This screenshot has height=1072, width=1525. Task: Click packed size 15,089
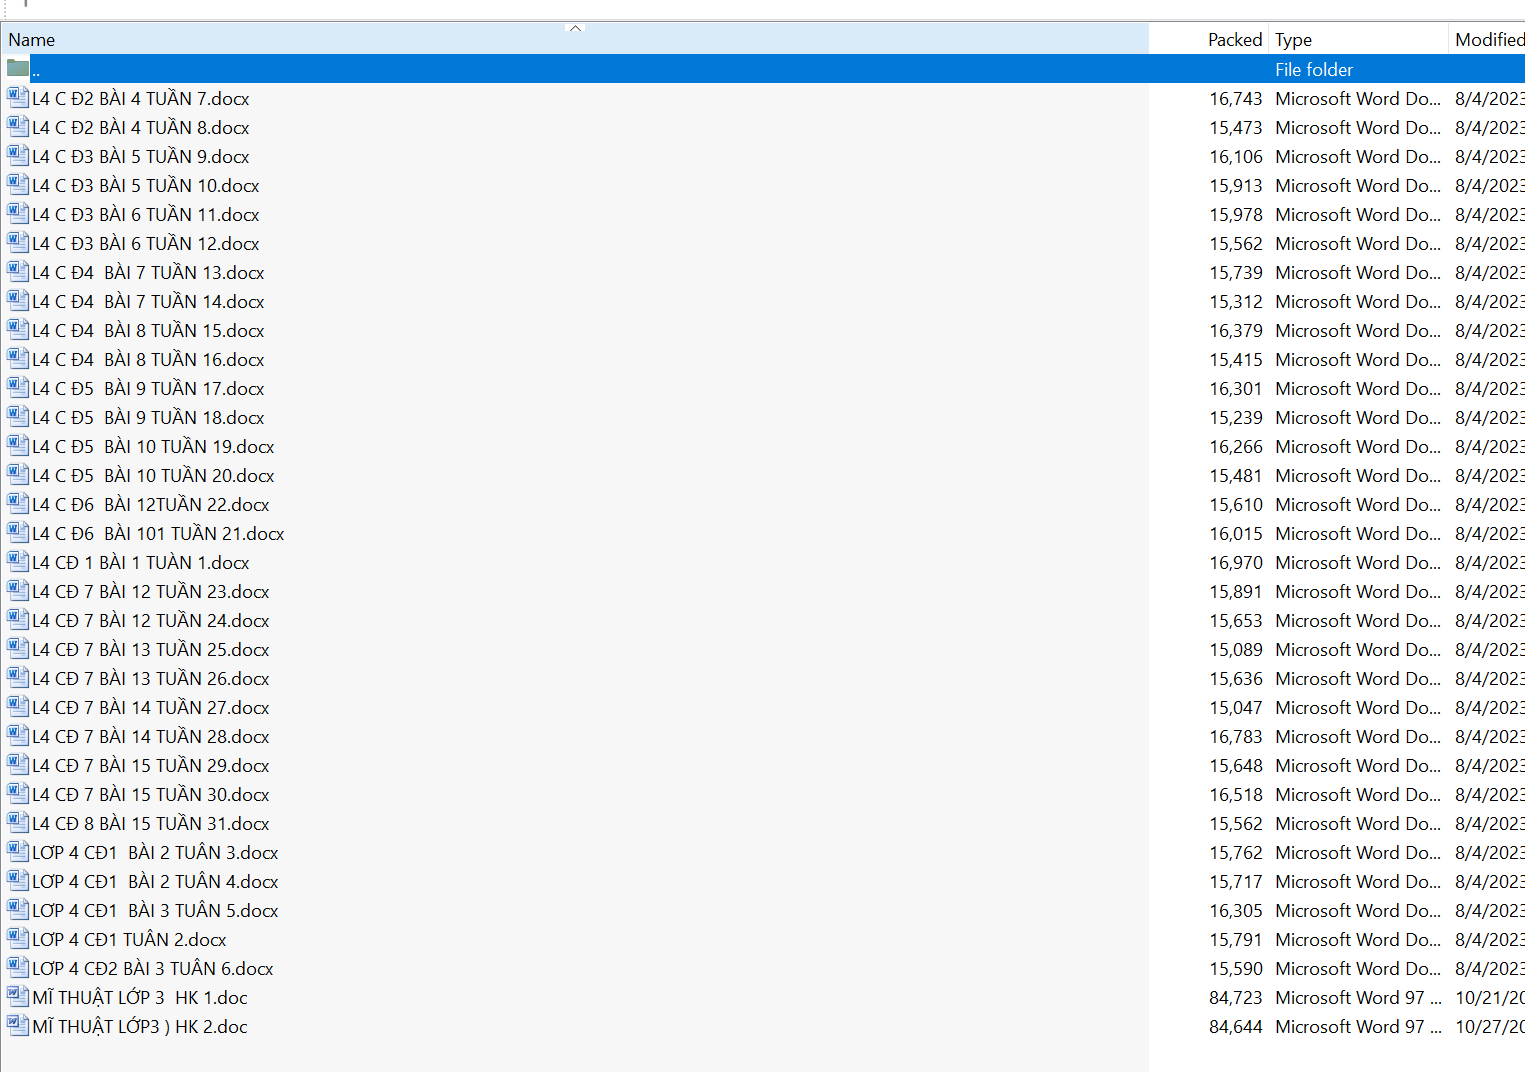pyautogui.click(x=1236, y=650)
